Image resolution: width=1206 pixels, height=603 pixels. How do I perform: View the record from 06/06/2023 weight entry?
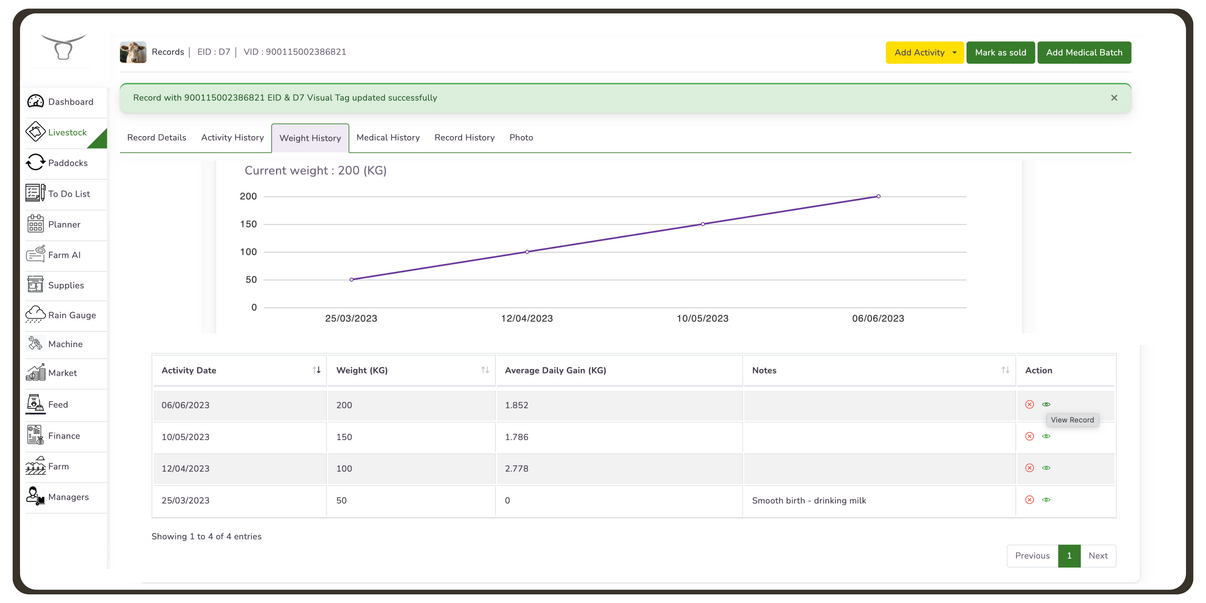point(1046,404)
